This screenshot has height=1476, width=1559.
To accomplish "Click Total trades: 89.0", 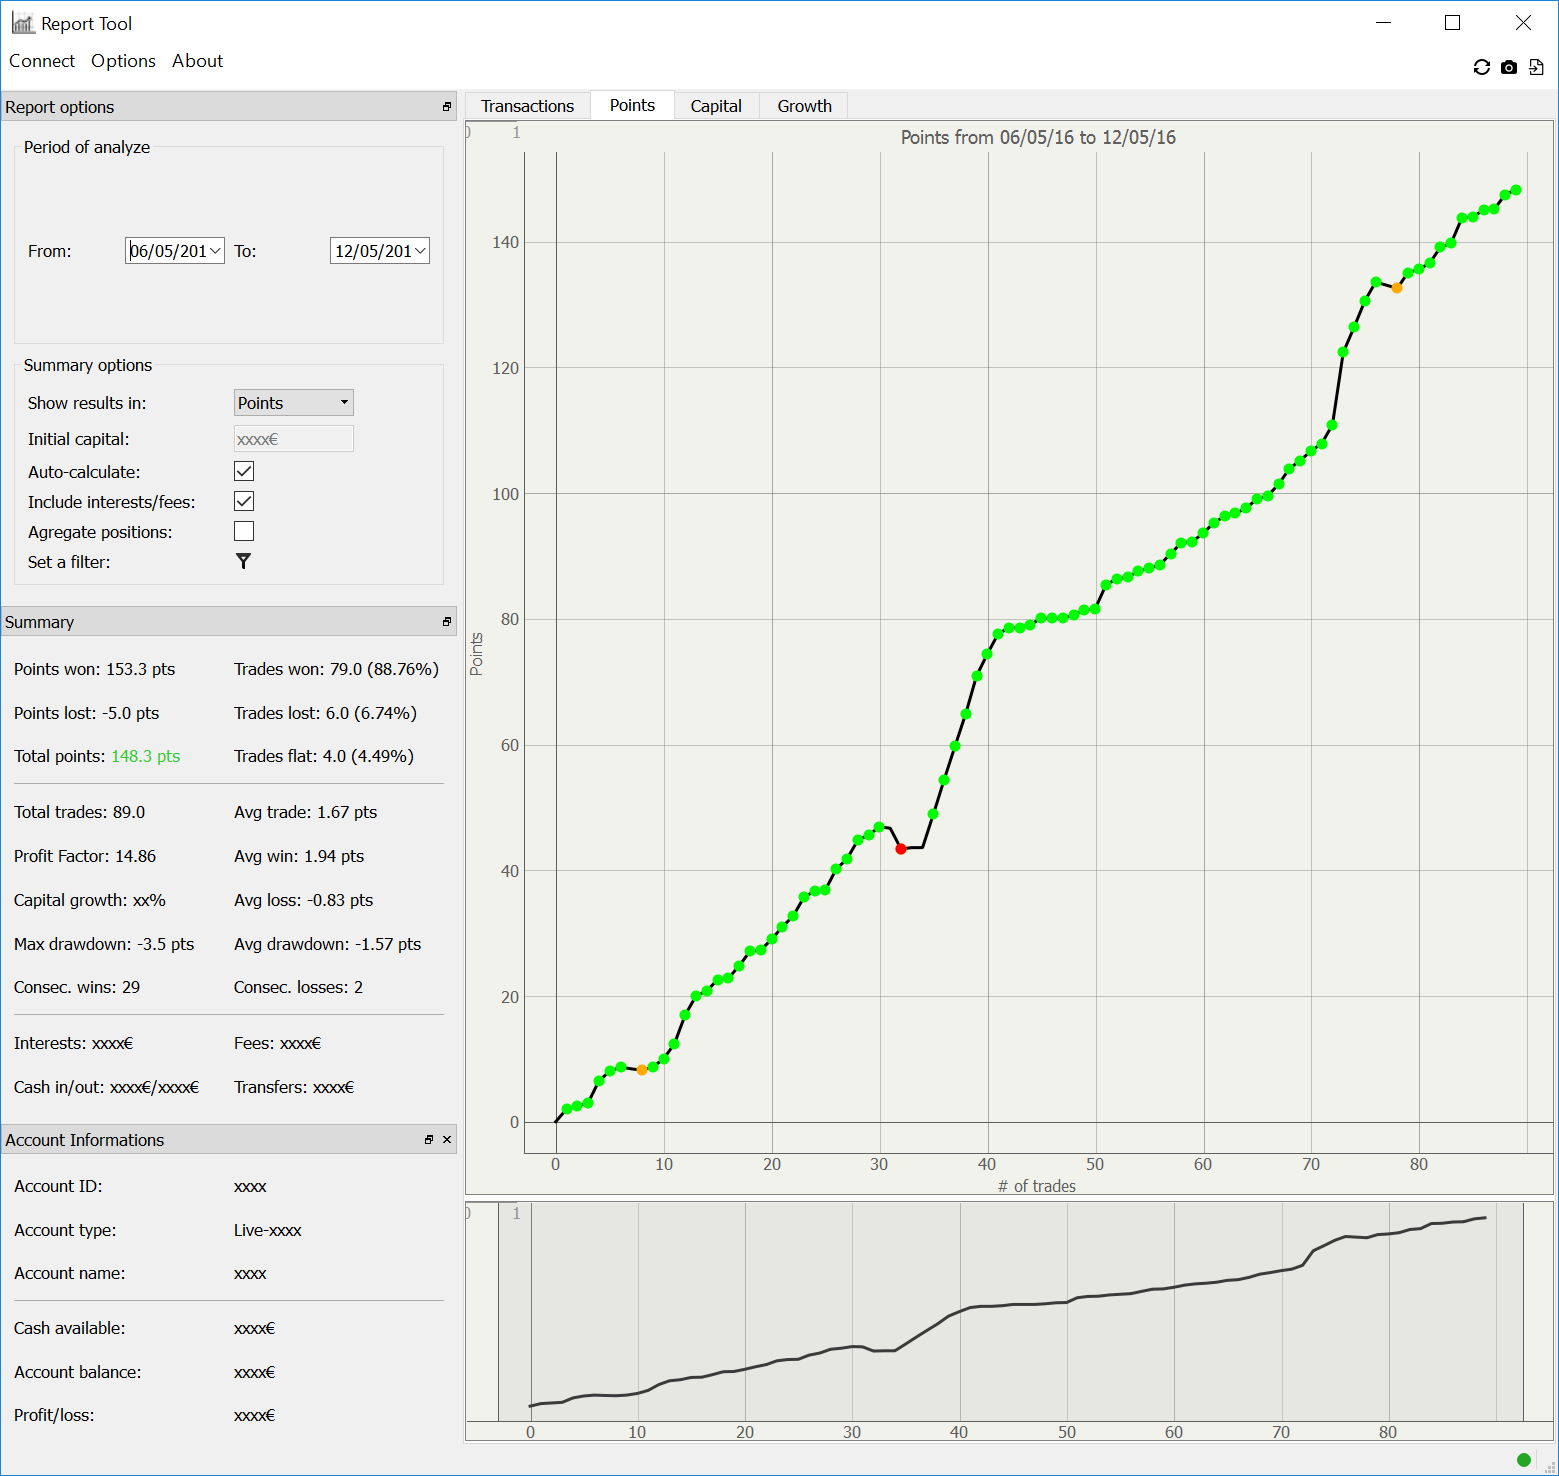I will tap(80, 812).
